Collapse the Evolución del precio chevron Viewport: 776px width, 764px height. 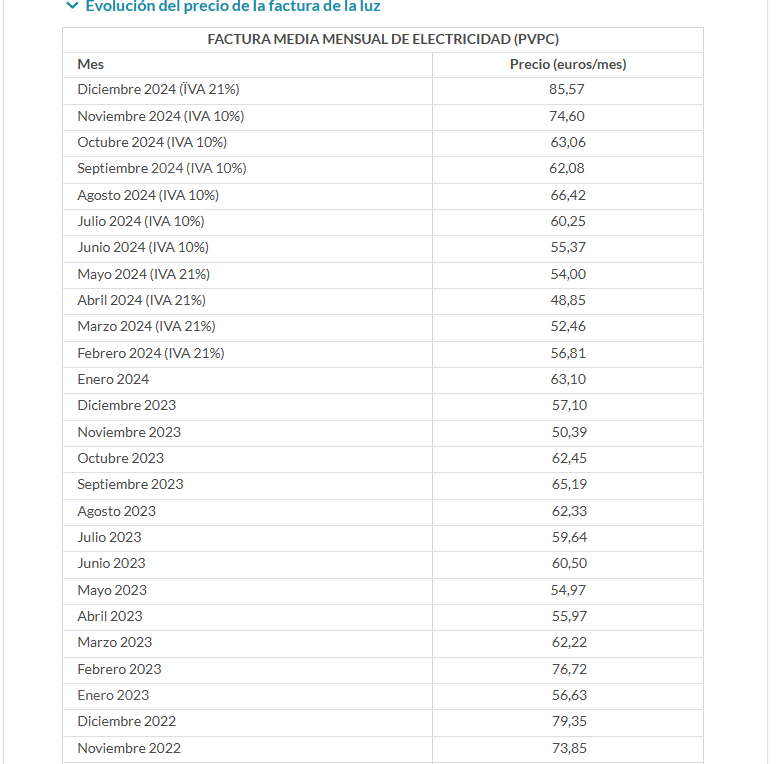(72, 6)
